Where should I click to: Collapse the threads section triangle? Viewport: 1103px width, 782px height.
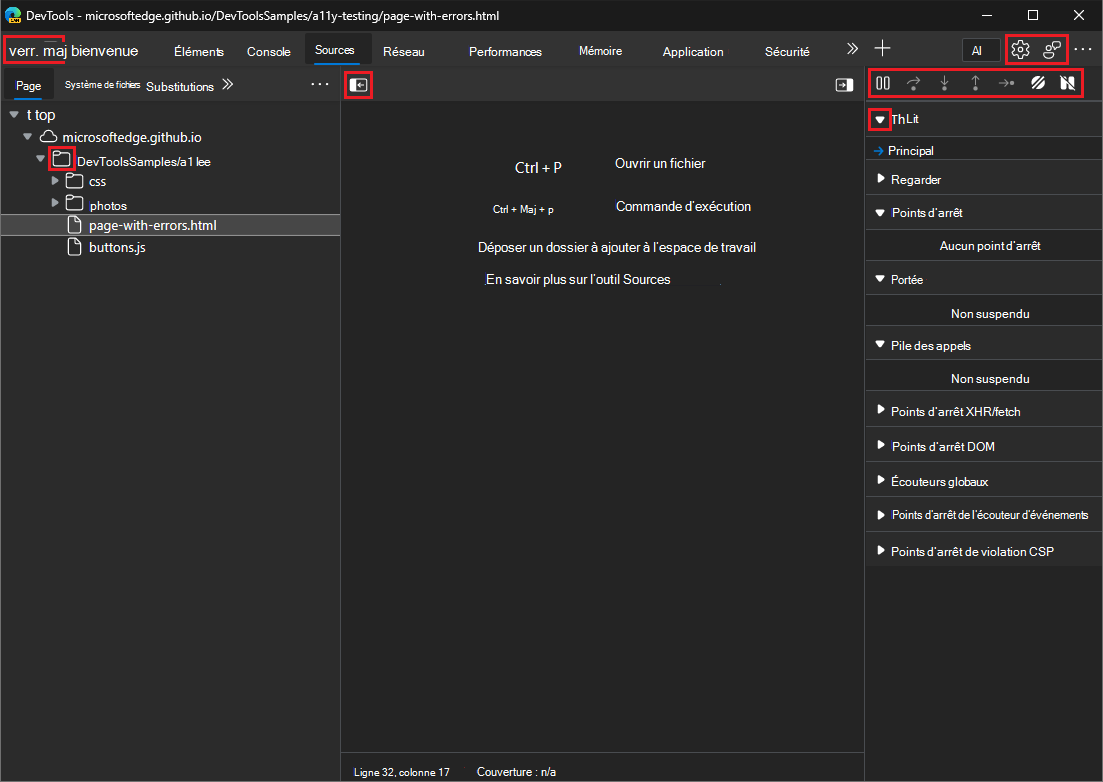879,120
